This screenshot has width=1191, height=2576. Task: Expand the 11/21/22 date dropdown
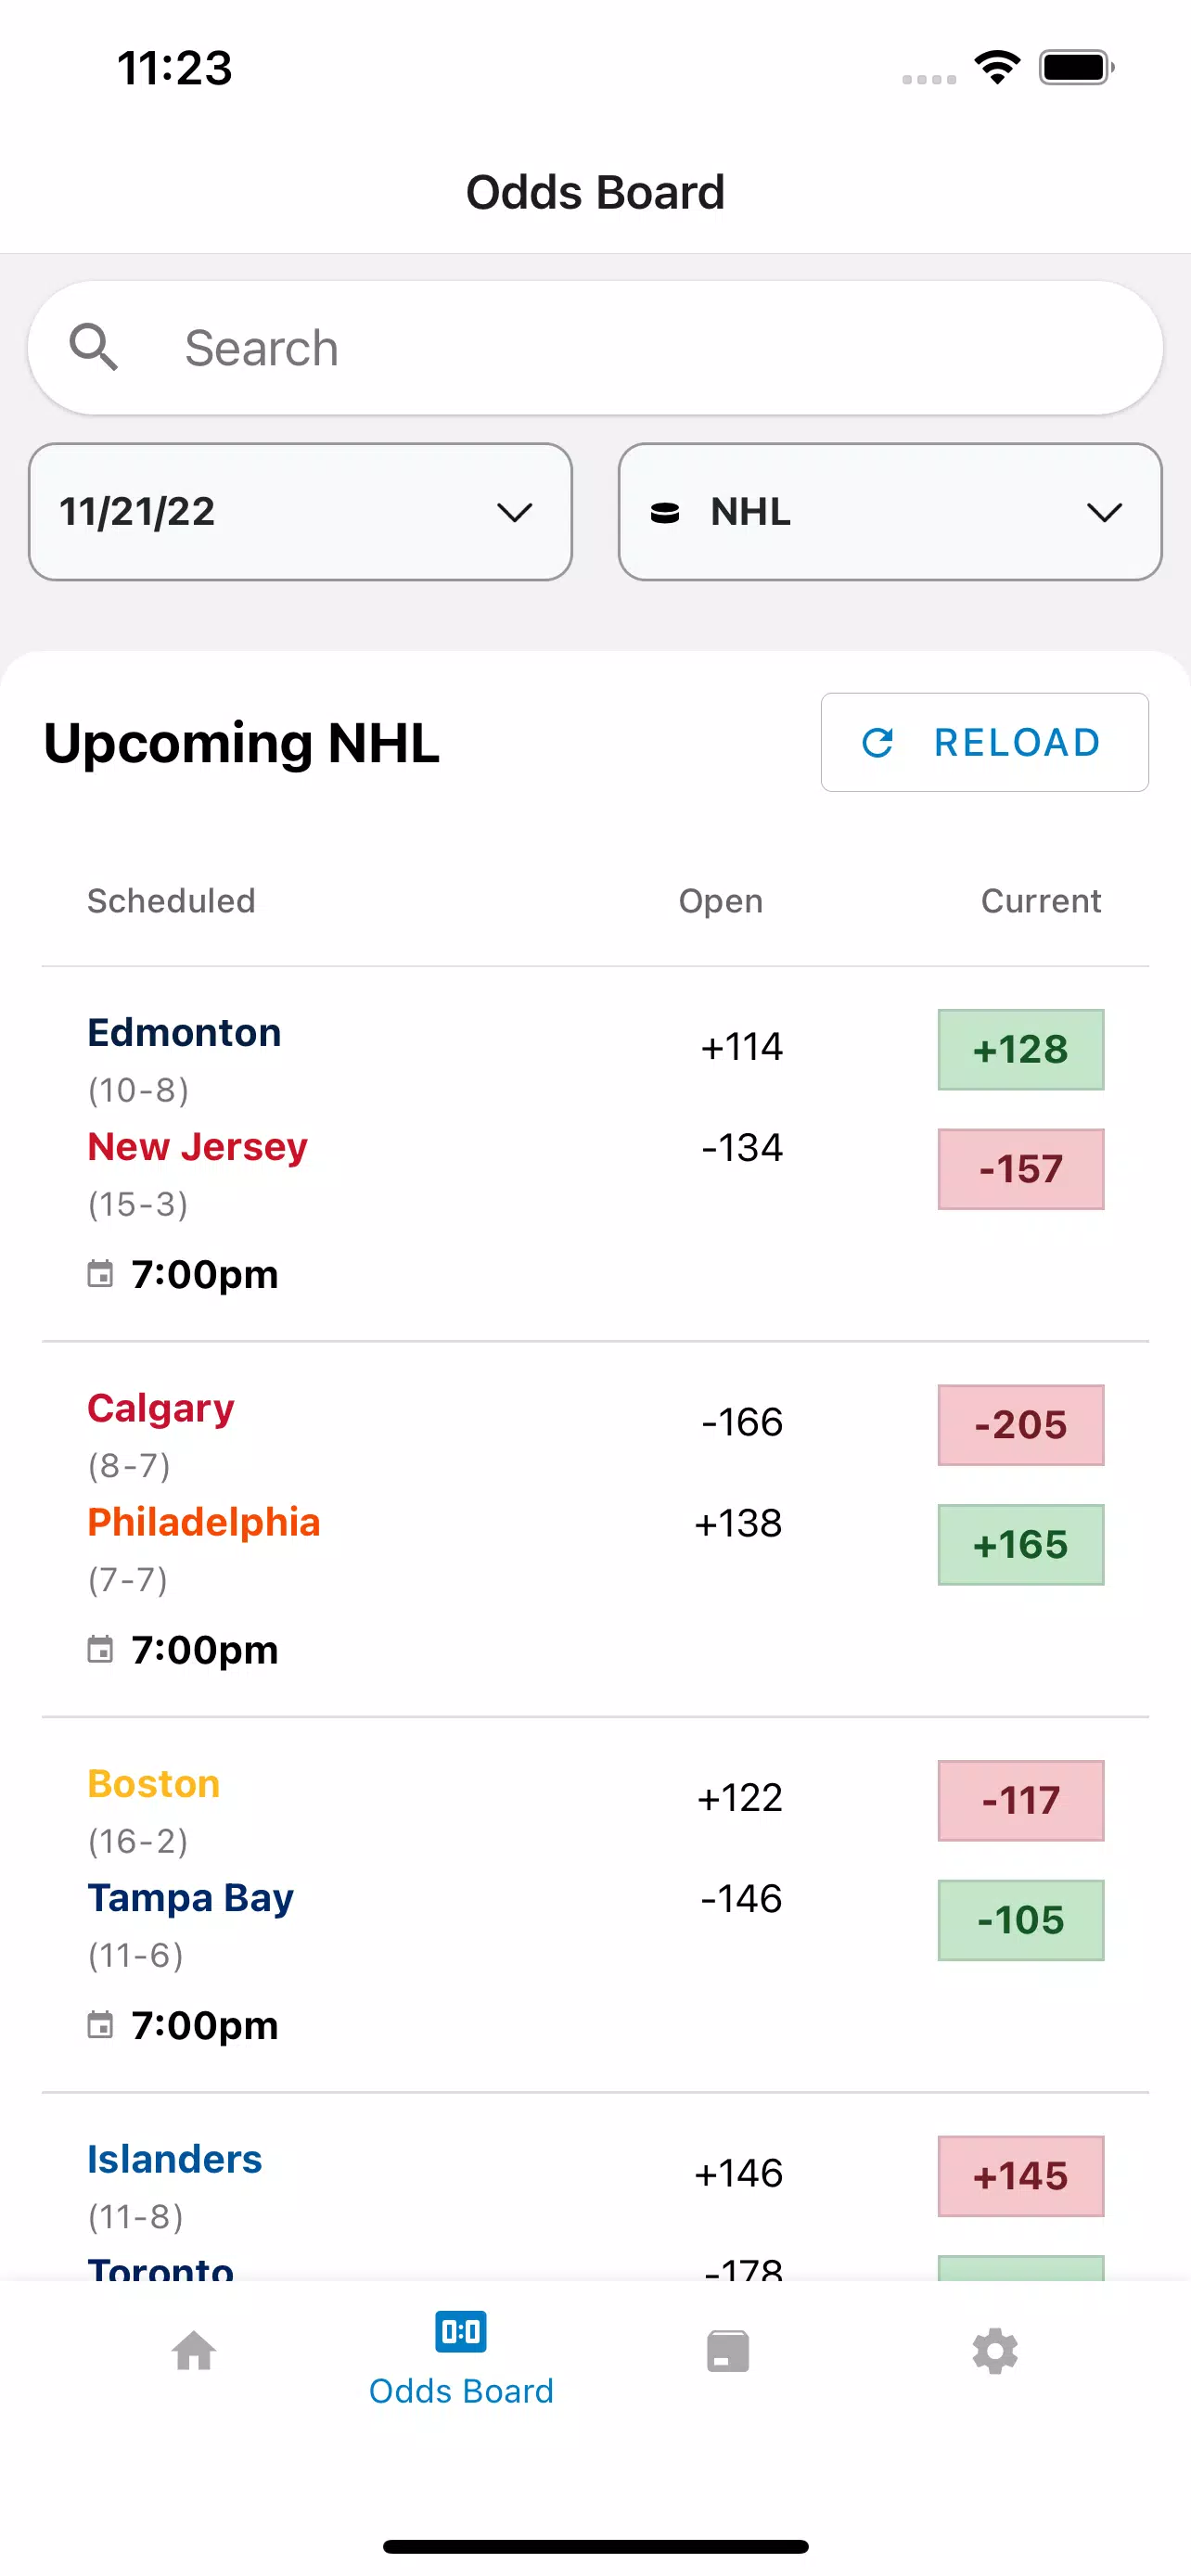300,512
